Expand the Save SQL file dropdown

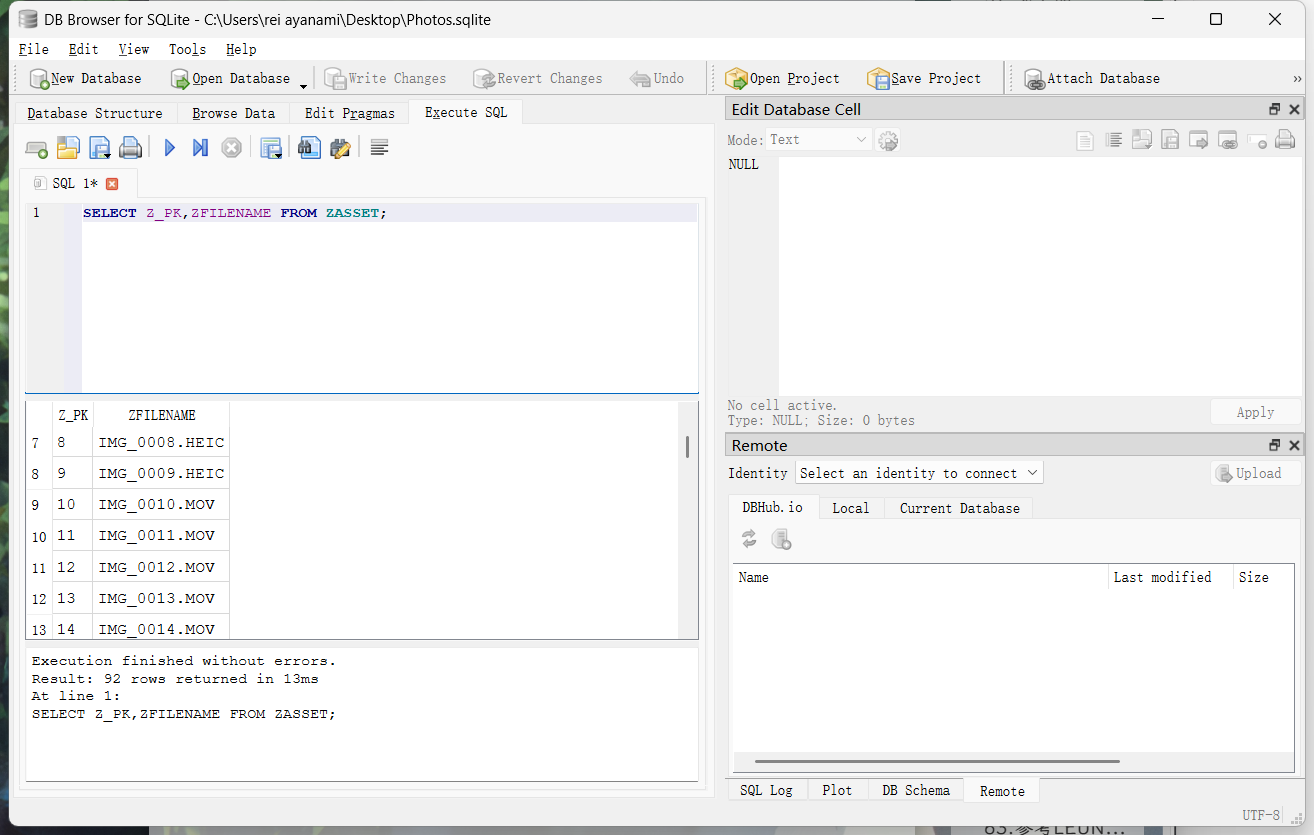tap(105, 155)
